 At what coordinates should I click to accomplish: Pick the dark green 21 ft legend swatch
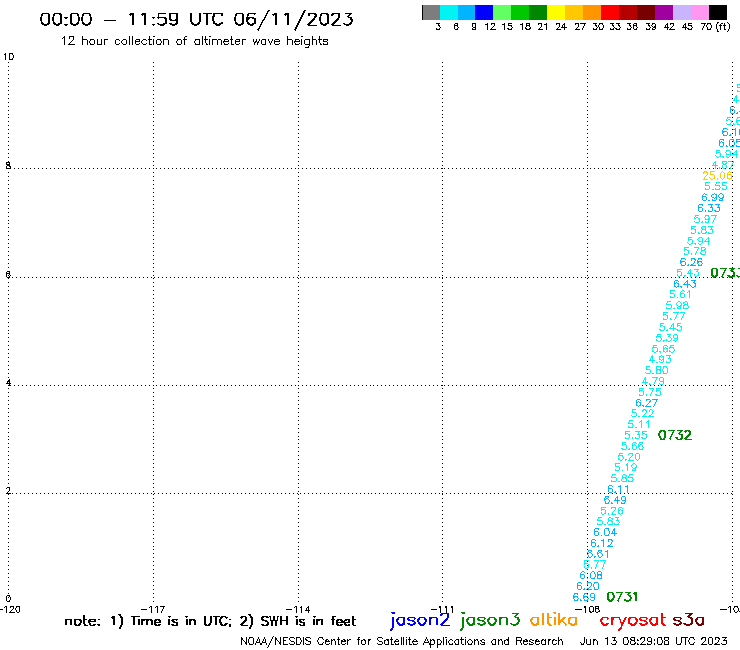click(x=538, y=12)
